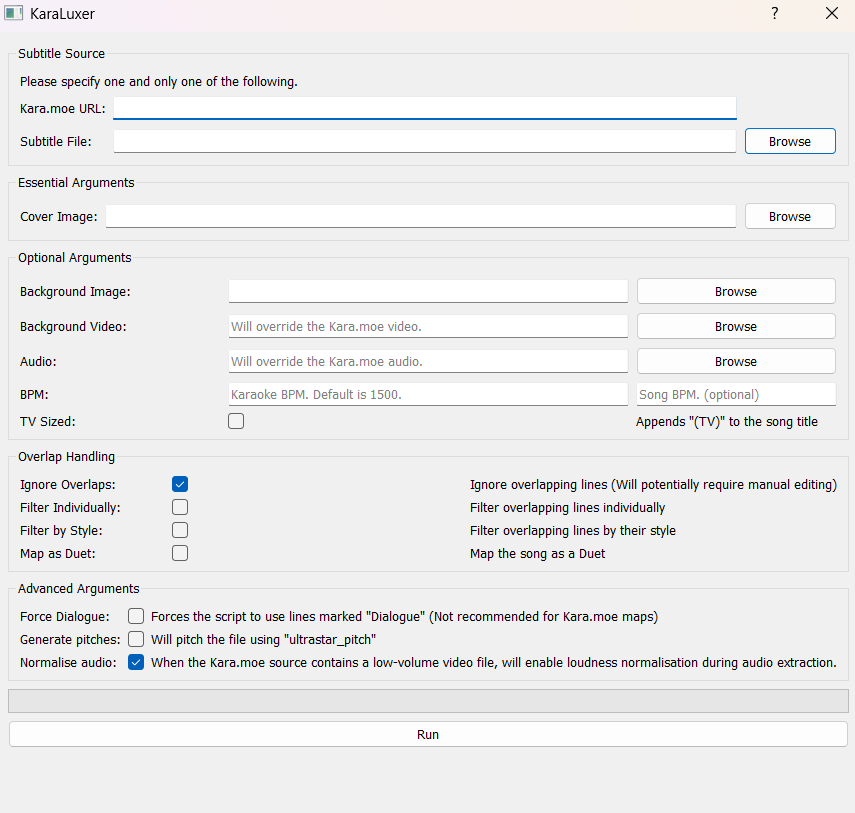This screenshot has height=813, width=855.
Task: Click the Karaoke BPM input field
Action: coord(428,395)
